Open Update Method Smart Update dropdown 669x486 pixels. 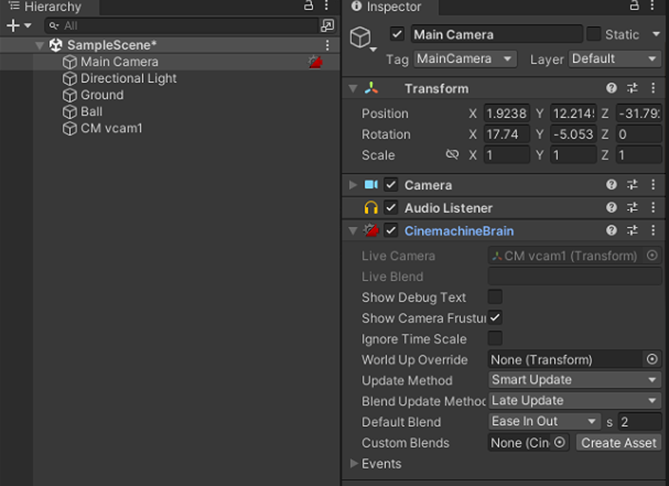coord(575,380)
